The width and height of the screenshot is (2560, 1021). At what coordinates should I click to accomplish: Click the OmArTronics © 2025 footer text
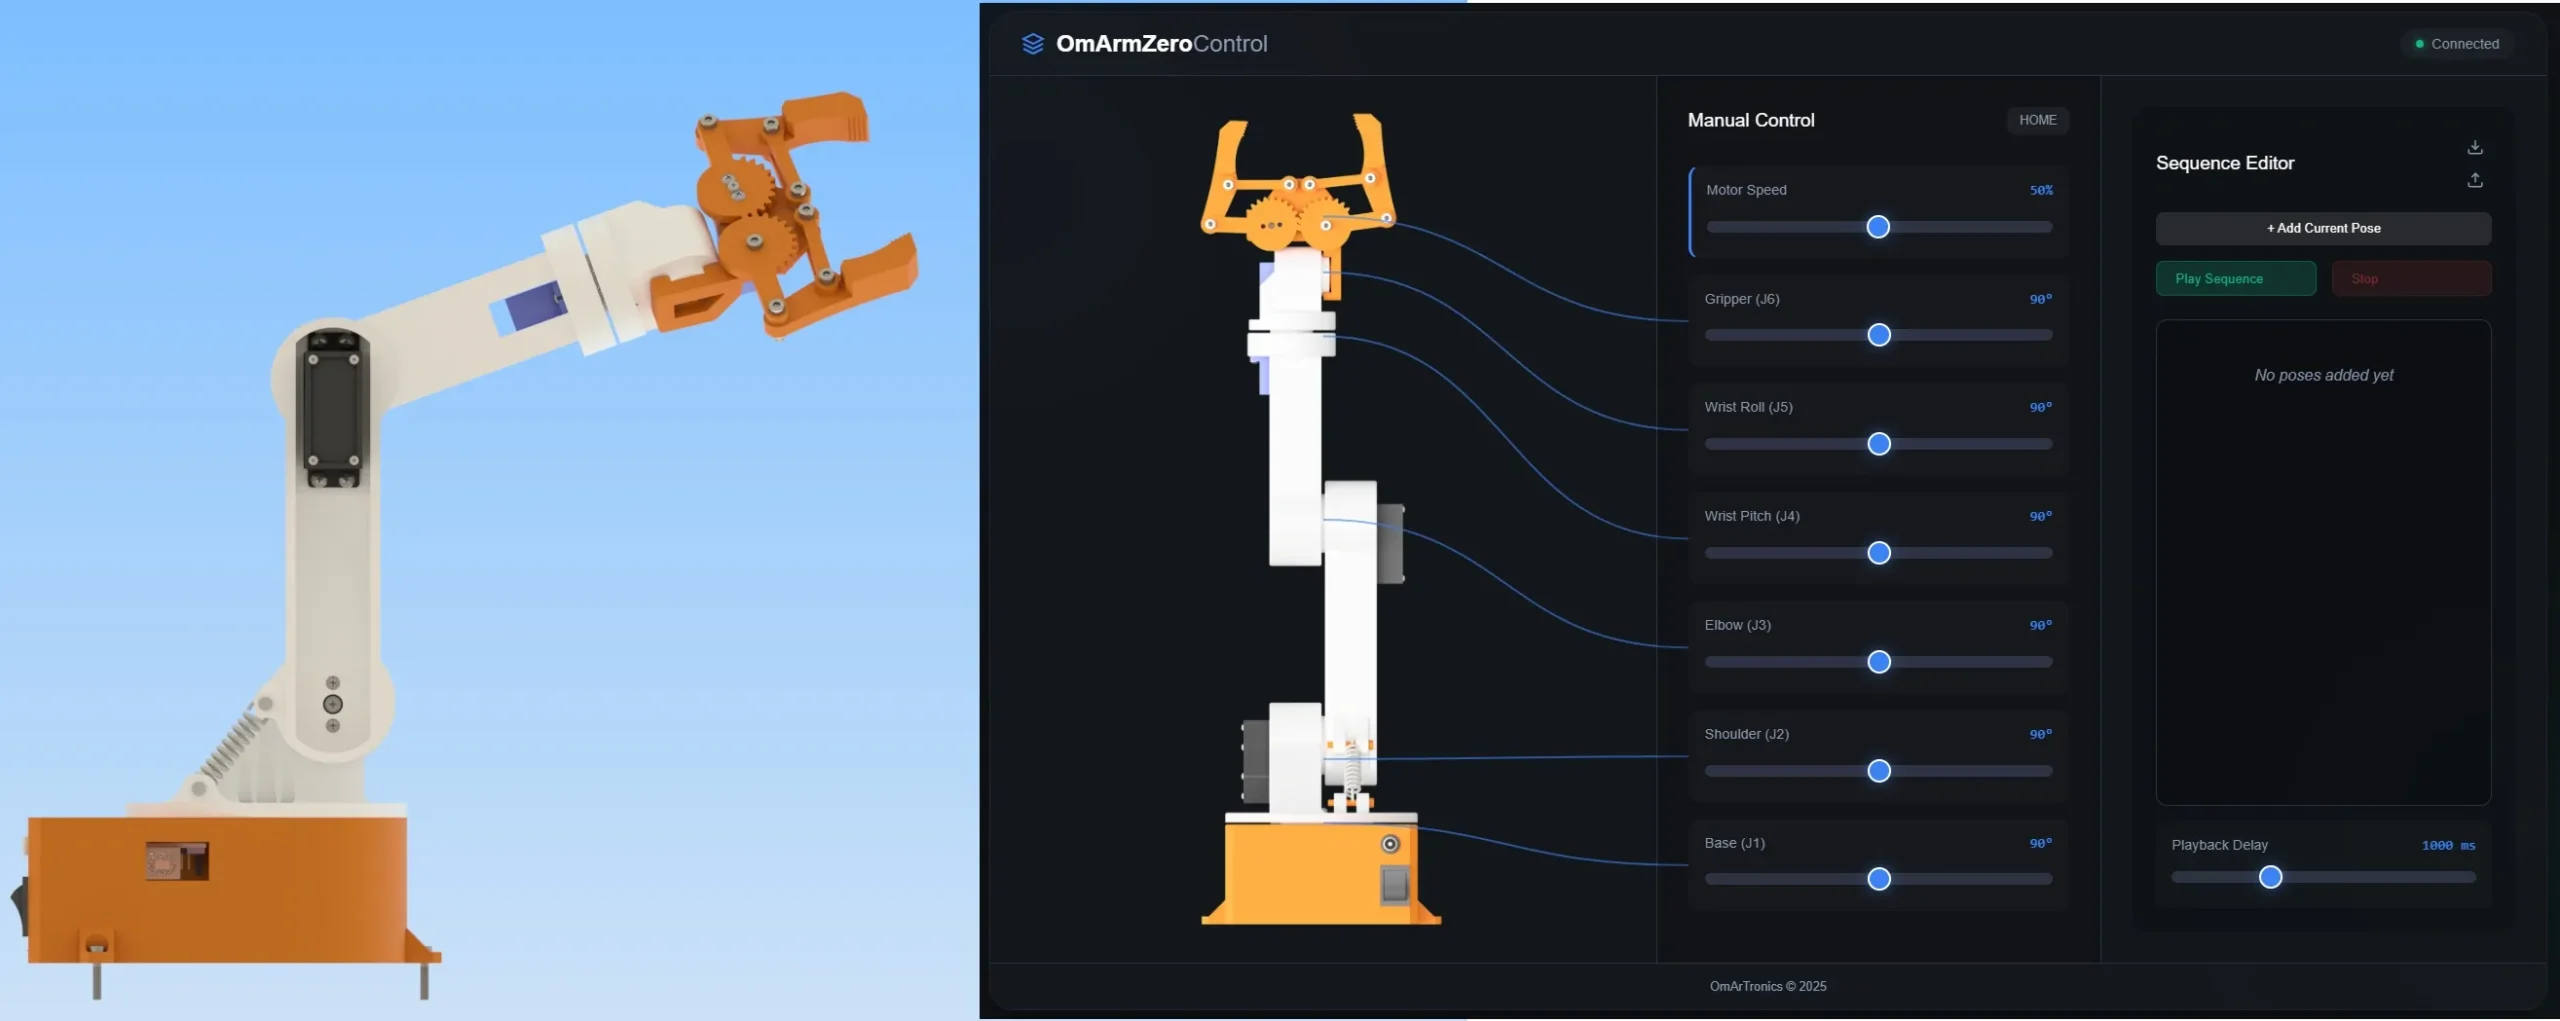tap(1767, 986)
